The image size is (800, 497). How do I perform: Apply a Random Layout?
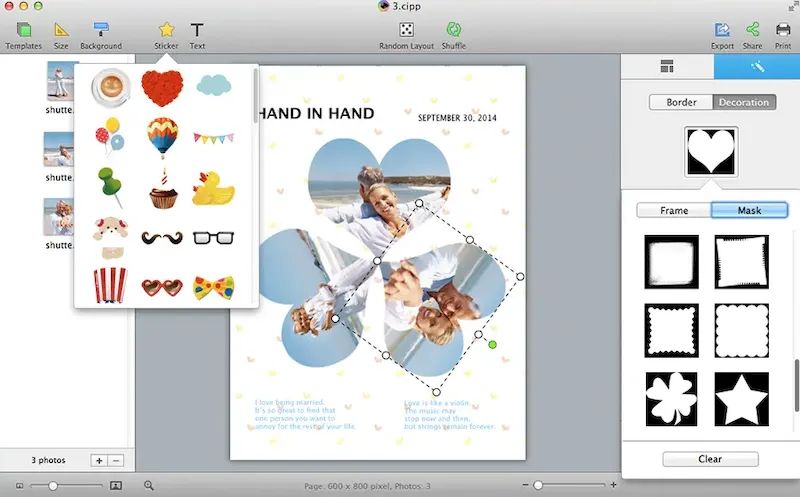pos(406,35)
